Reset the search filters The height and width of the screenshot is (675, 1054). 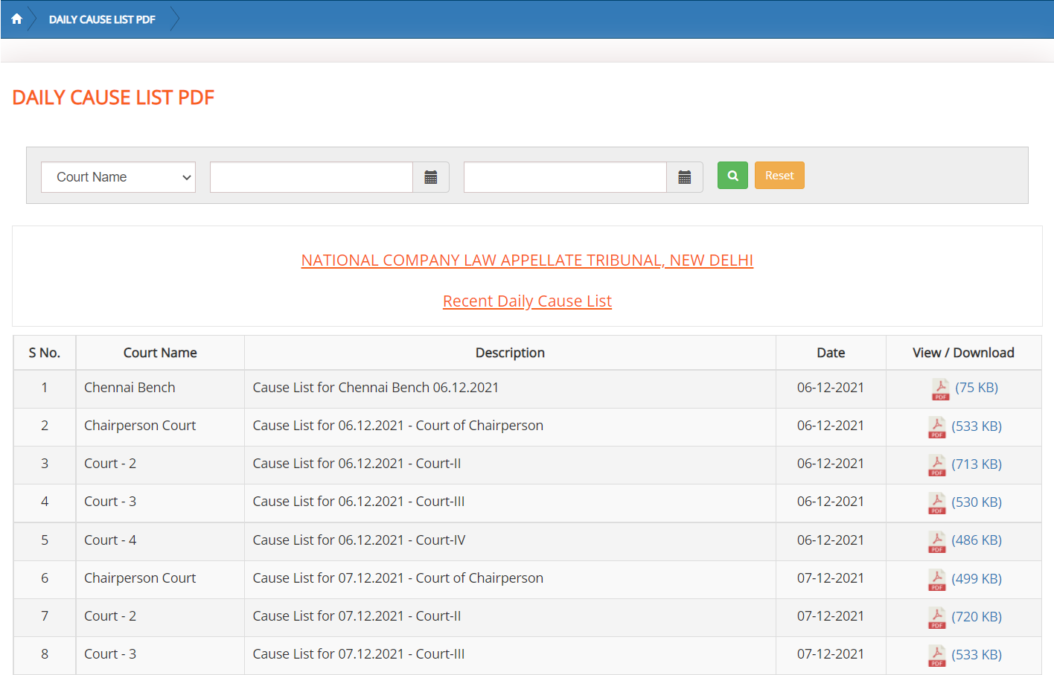coord(779,175)
